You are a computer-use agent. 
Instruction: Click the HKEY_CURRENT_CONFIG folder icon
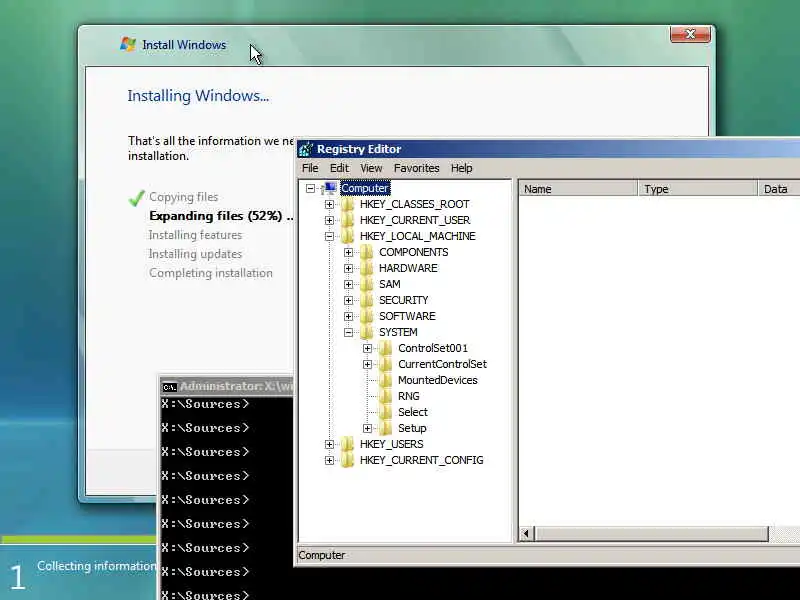tap(347, 460)
